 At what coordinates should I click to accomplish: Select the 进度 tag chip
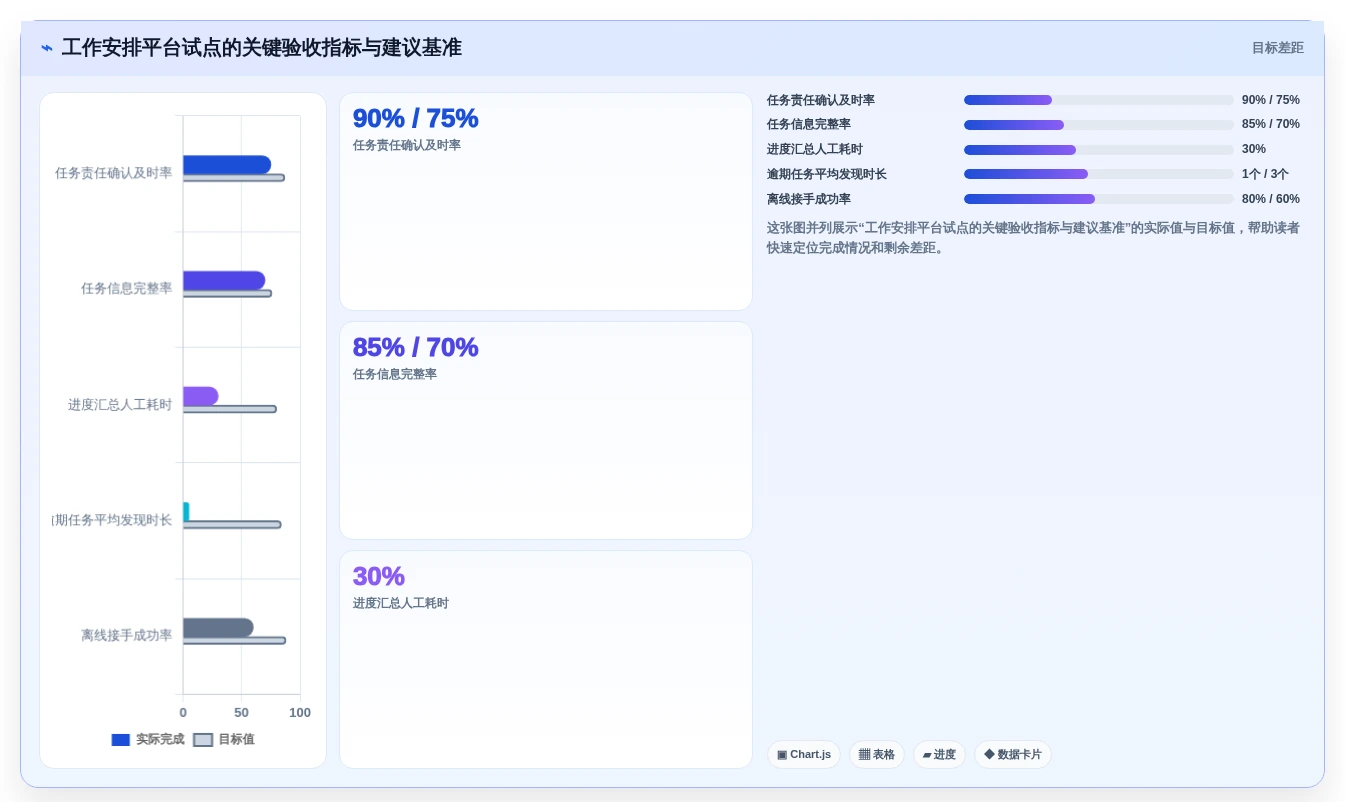(x=939, y=755)
